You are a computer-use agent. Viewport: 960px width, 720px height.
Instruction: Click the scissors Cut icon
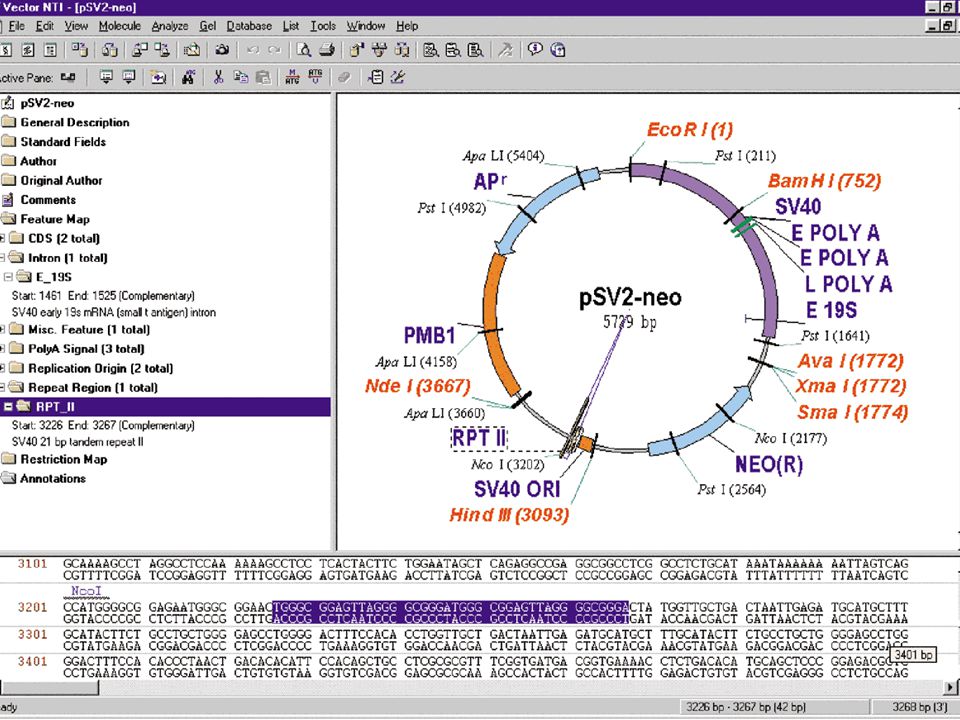pyautogui.click(x=219, y=77)
